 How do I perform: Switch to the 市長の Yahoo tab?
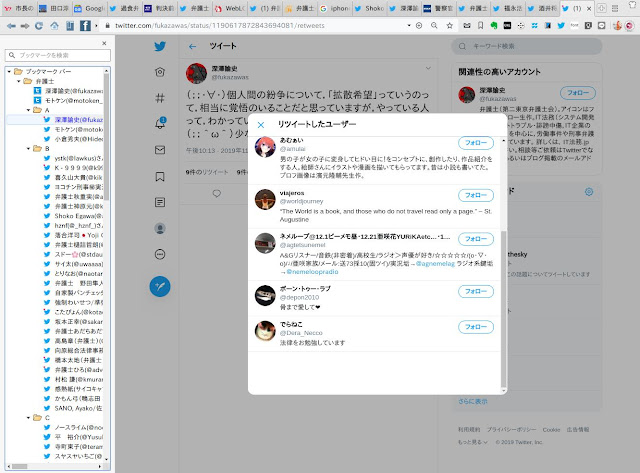(x=20, y=8)
